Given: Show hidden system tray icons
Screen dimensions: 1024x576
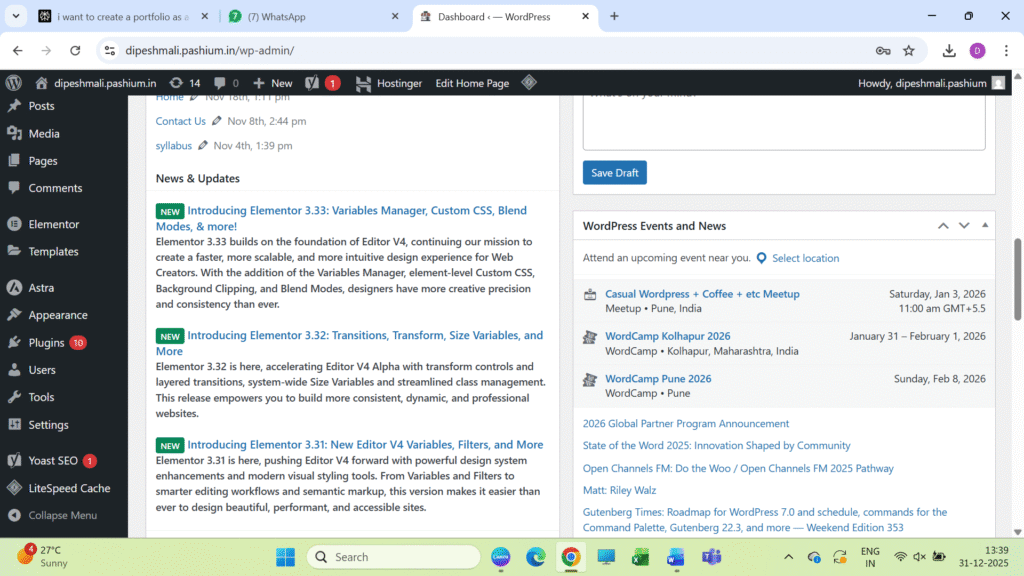Looking at the screenshot, I should (x=788, y=557).
